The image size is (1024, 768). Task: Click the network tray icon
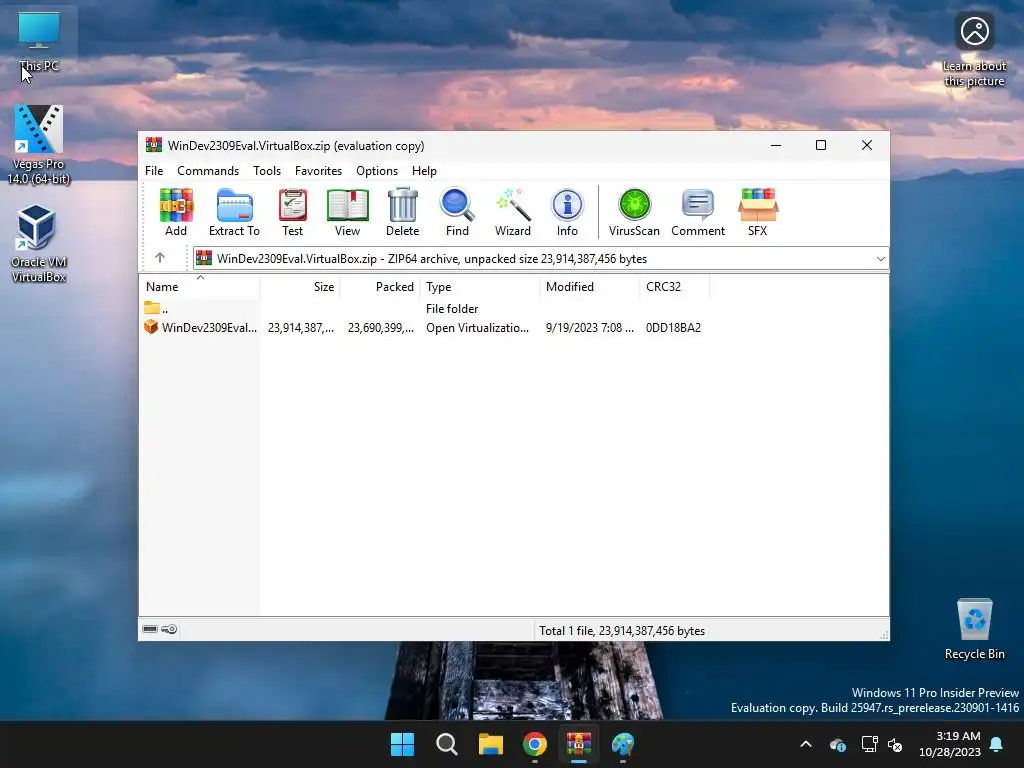[x=869, y=744]
